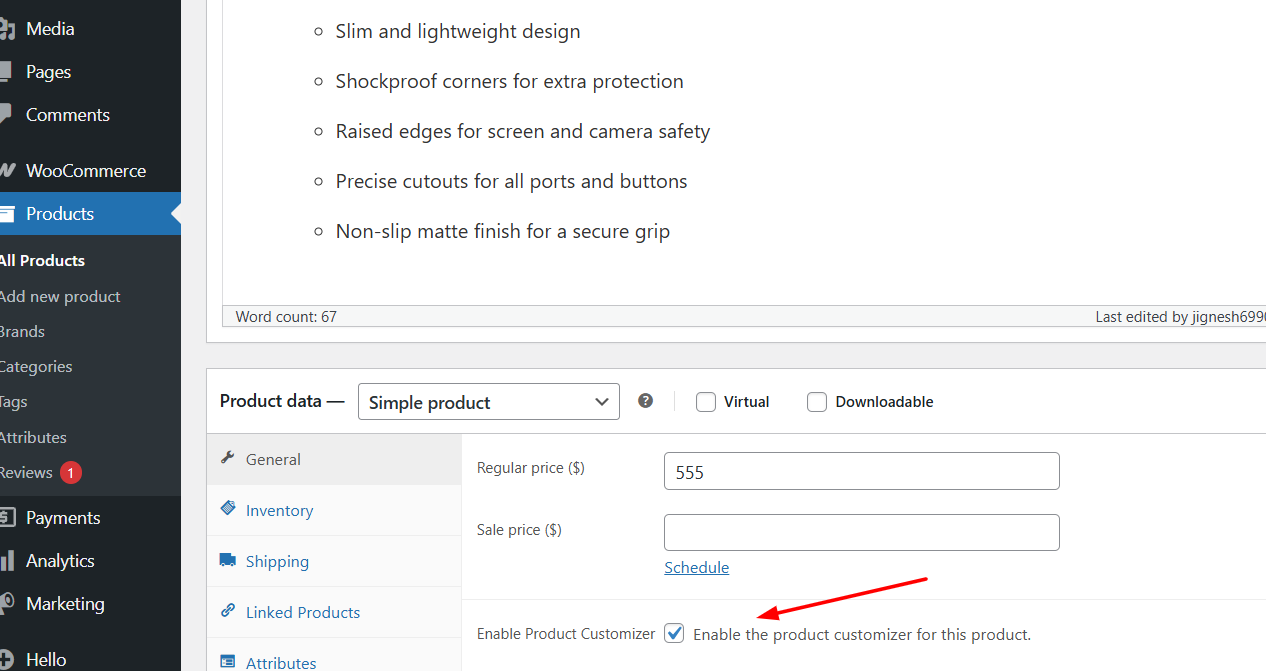This screenshot has height=671, width=1266.
Task: Open the Simple product type dropdown
Action: point(488,402)
